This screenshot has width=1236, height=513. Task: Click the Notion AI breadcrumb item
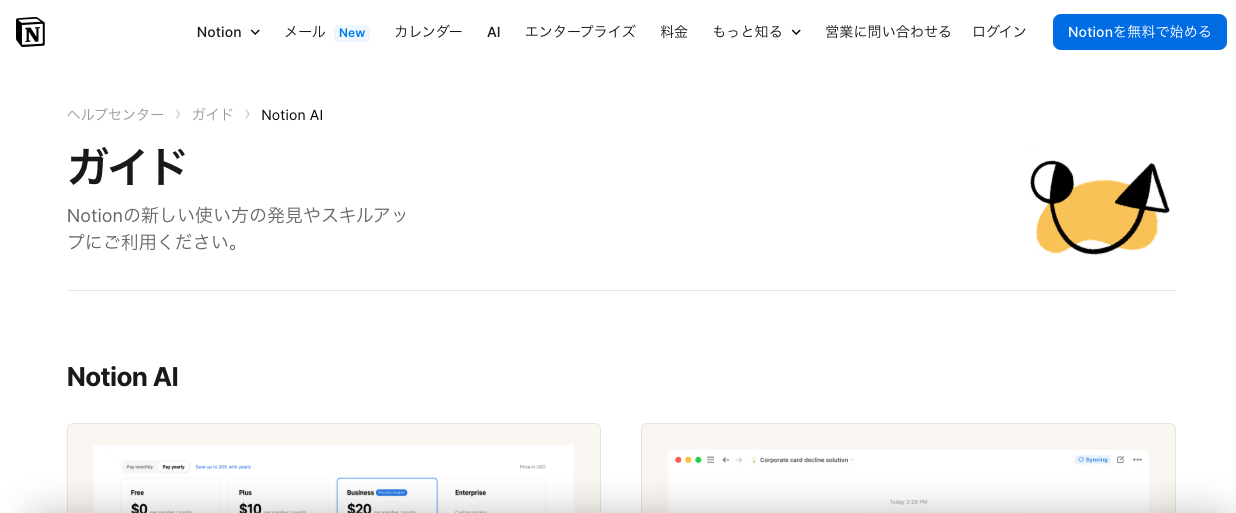coord(292,115)
